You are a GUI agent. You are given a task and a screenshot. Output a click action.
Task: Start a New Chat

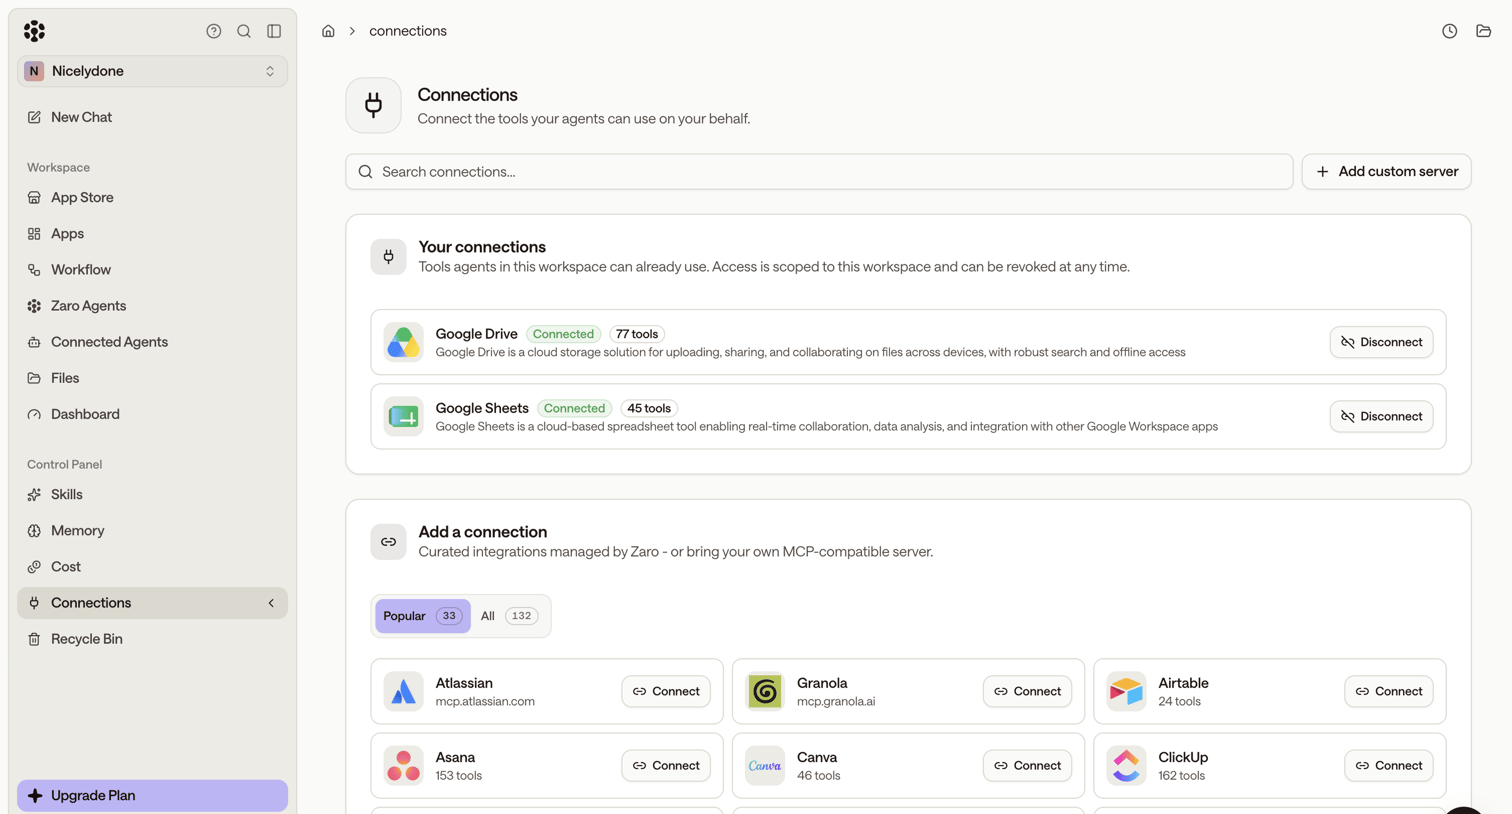tap(152, 117)
